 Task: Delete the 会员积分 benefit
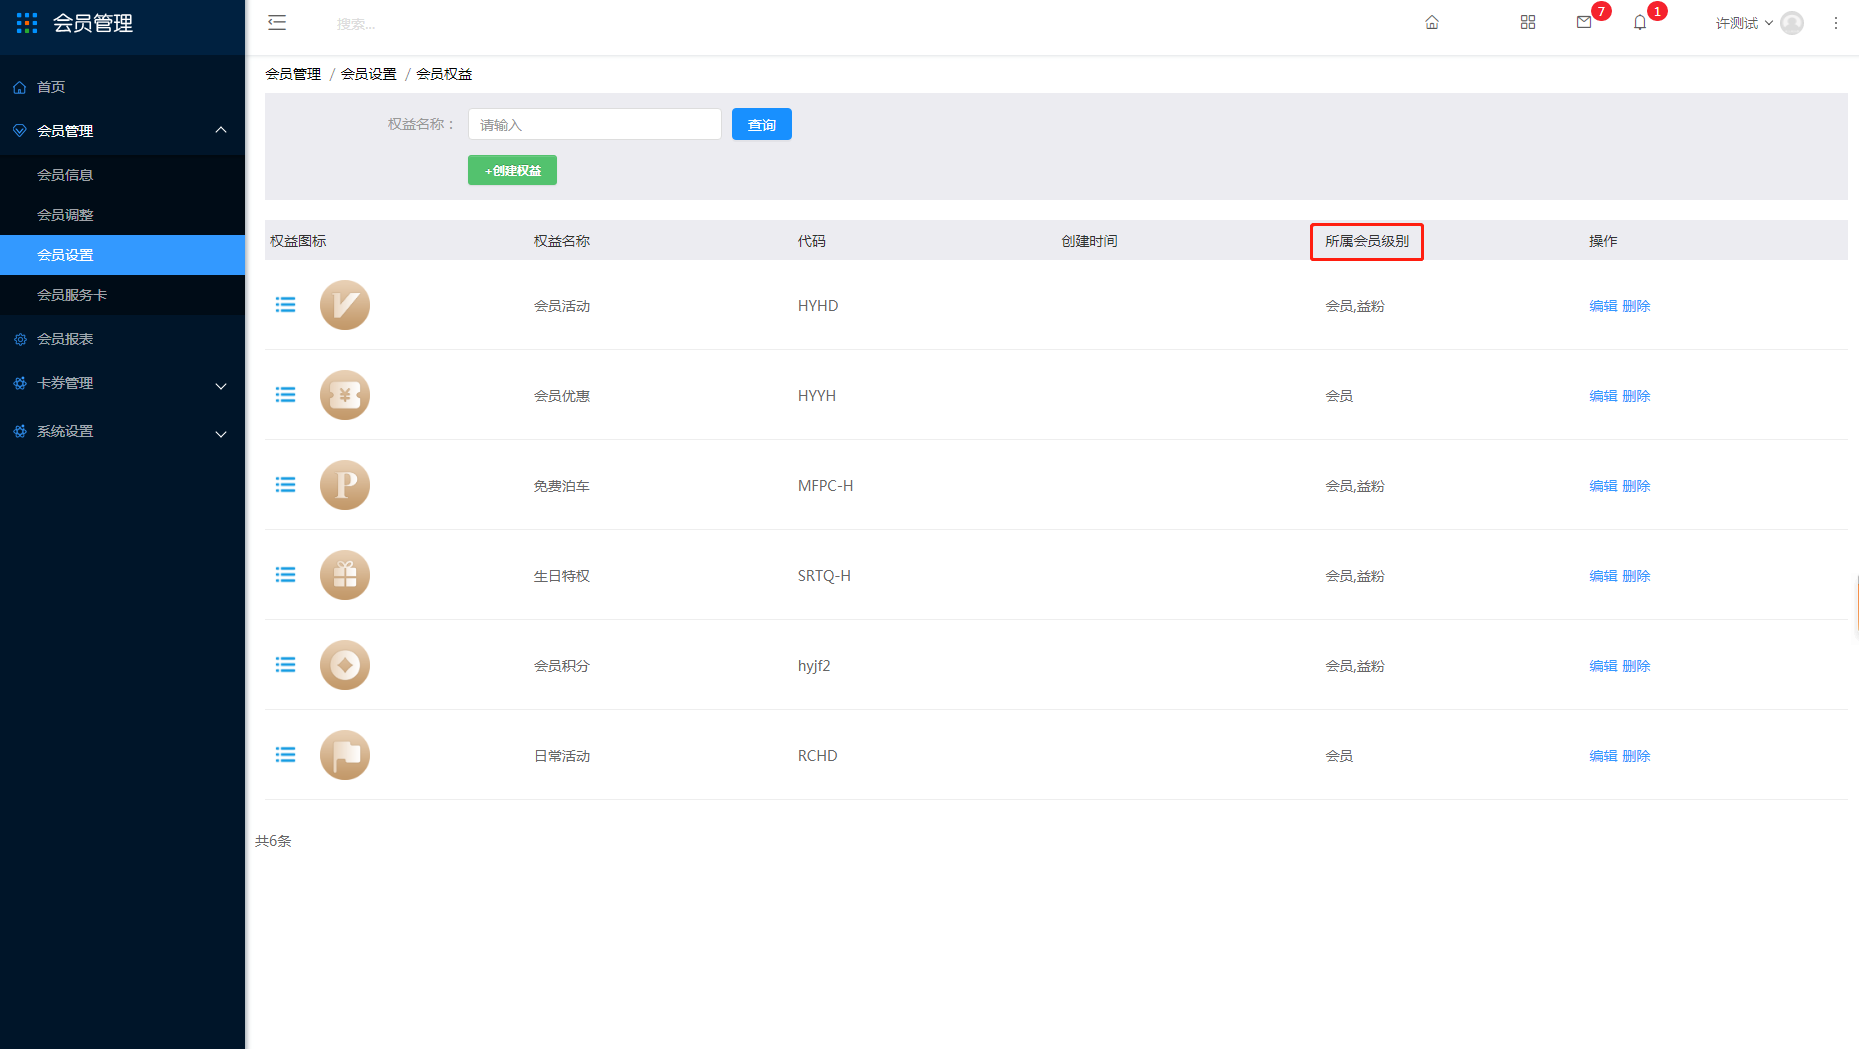(1636, 666)
